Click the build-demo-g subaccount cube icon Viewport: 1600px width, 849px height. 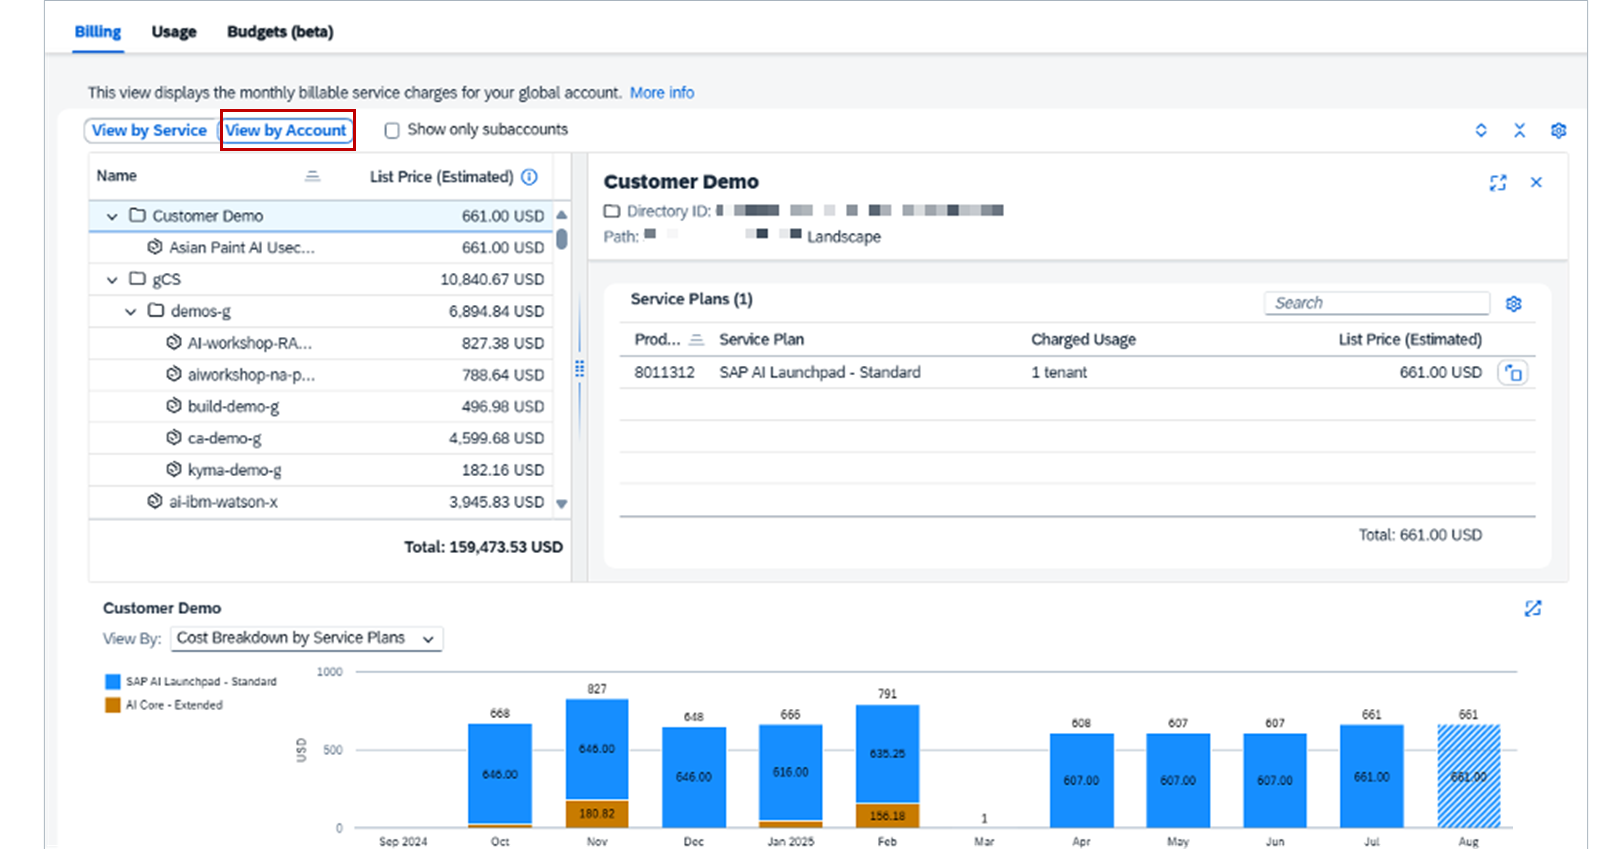[174, 405]
